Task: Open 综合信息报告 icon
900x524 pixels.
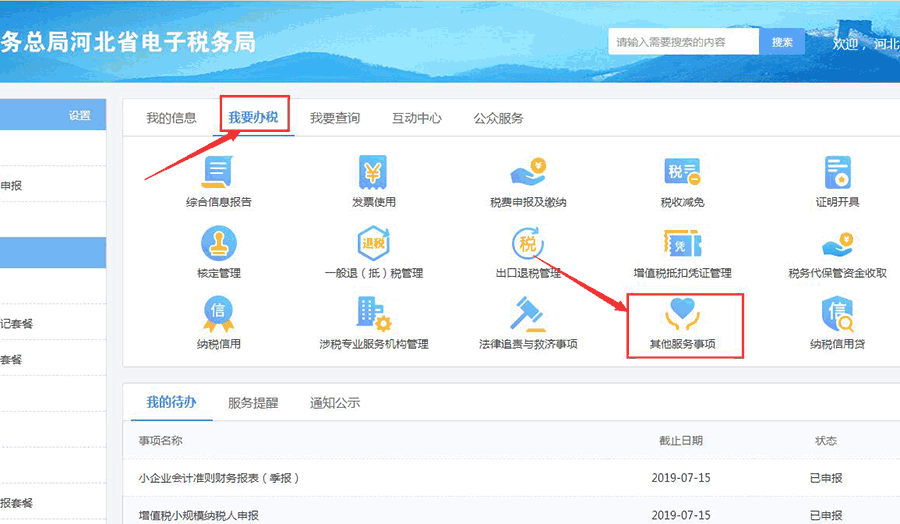Action: pyautogui.click(x=218, y=173)
